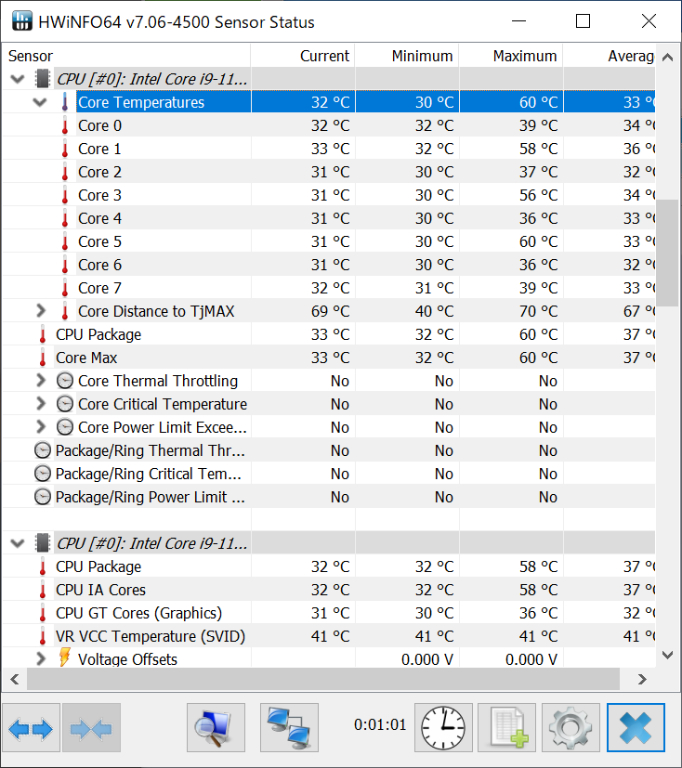Click Core 5 maximum value 60 °C
Screen dimensions: 682x768
[x=538, y=242]
